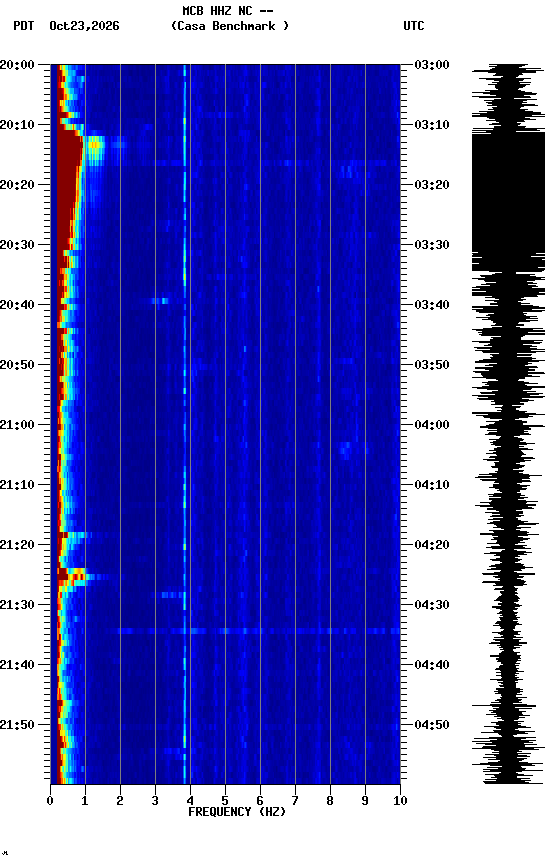Click the '03:10' UTC time label

click(431, 125)
